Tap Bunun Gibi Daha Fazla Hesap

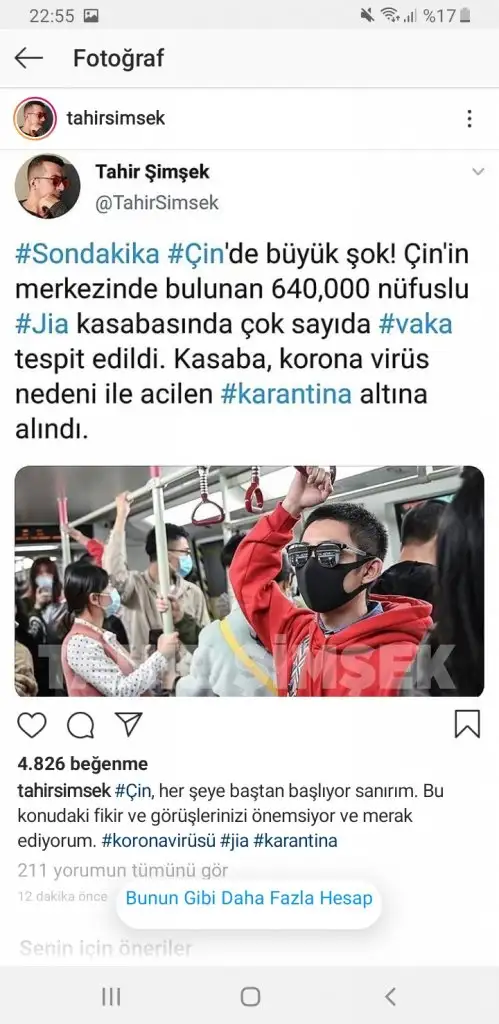(x=249, y=898)
